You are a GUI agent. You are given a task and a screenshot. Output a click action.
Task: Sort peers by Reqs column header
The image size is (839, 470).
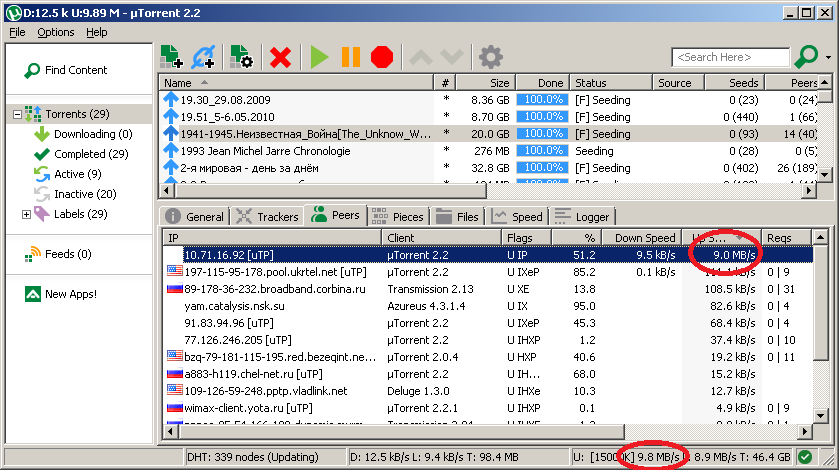coord(786,238)
